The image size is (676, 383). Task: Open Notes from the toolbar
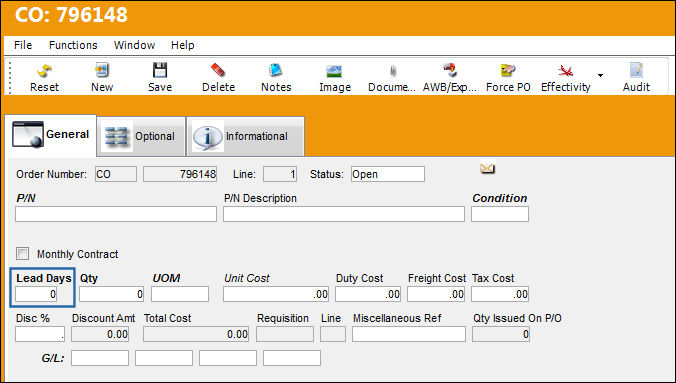click(276, 70)
